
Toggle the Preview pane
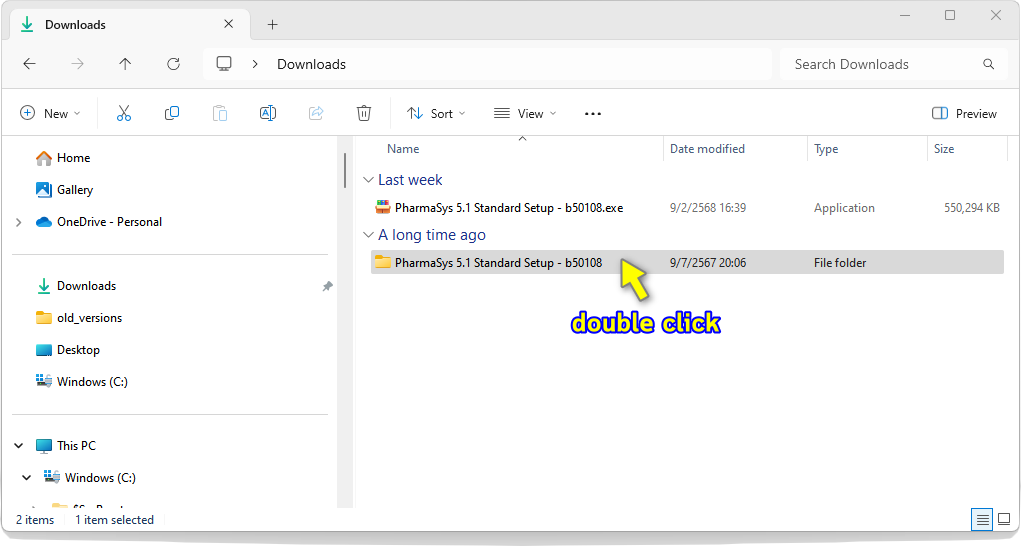[x=964, y=113]
